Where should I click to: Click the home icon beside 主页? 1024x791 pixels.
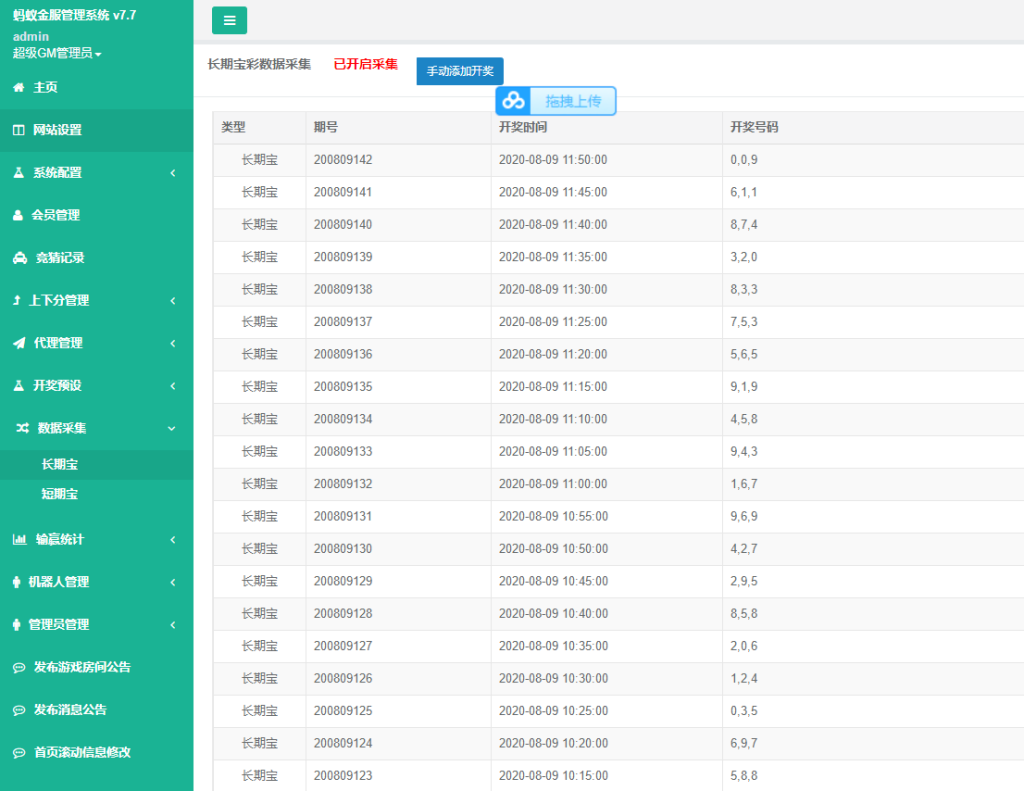click(18, 88)
